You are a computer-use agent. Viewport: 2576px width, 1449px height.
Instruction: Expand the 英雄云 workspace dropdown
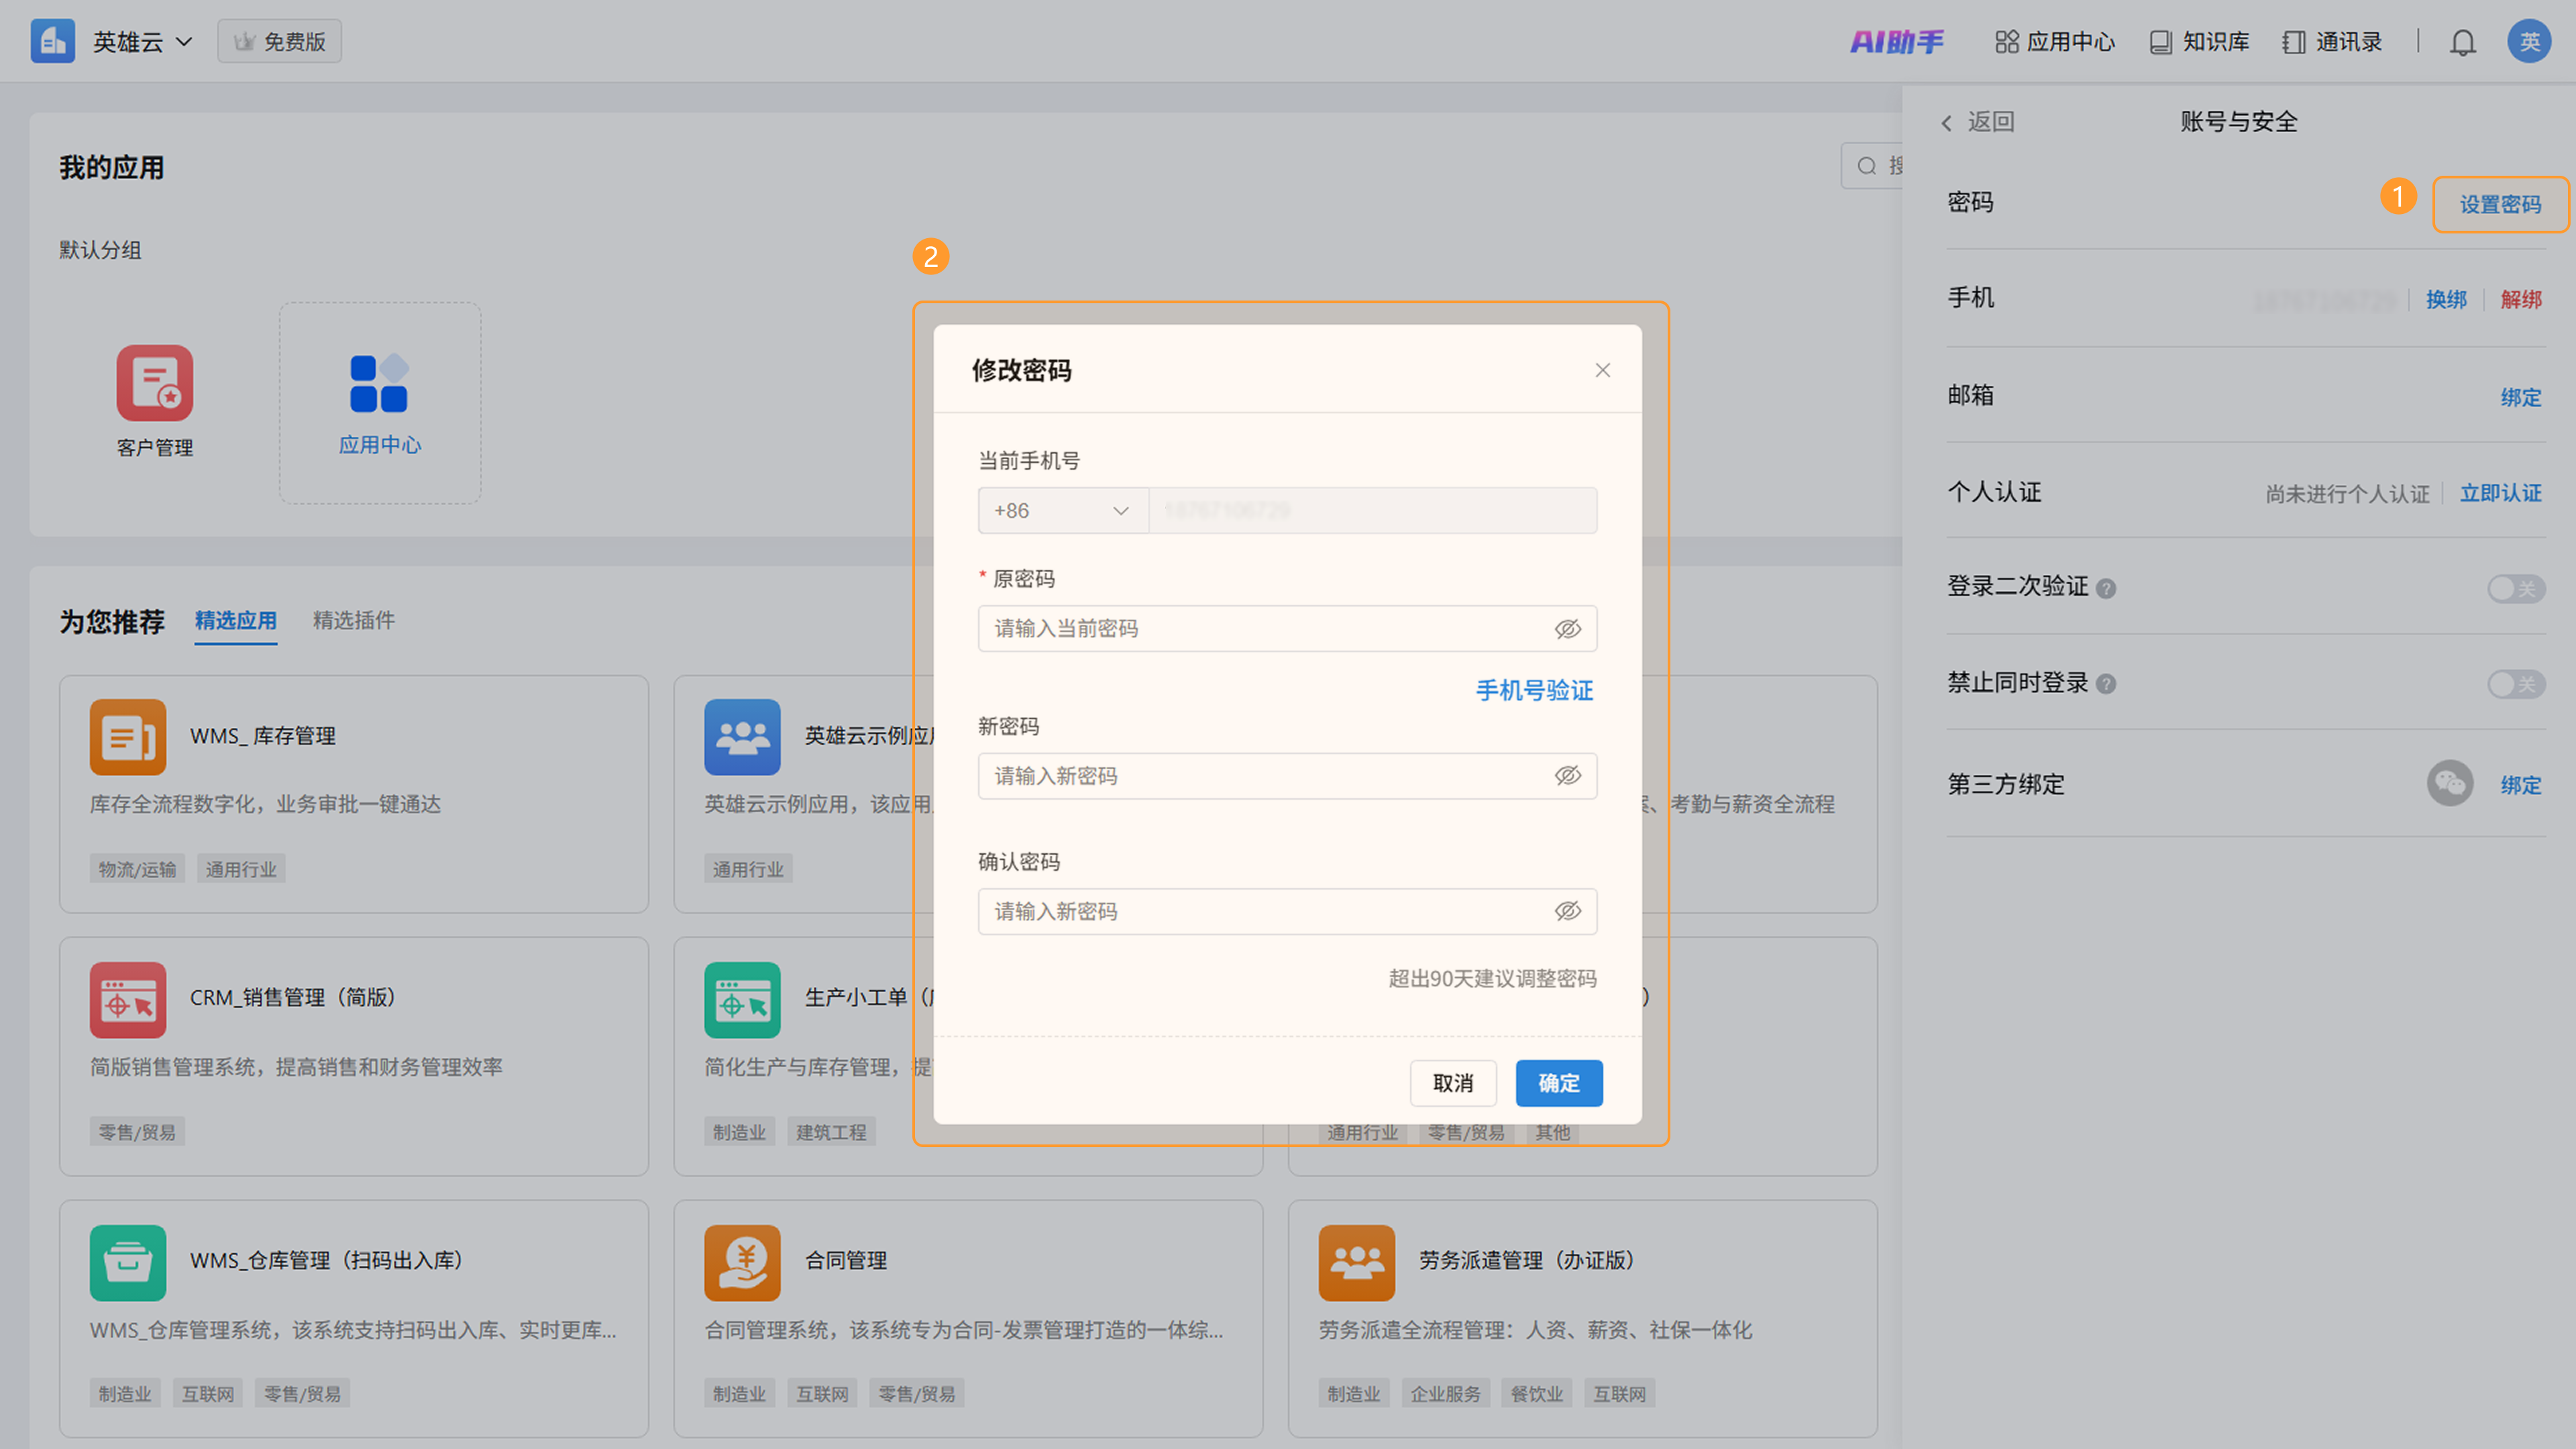[184, 42]
